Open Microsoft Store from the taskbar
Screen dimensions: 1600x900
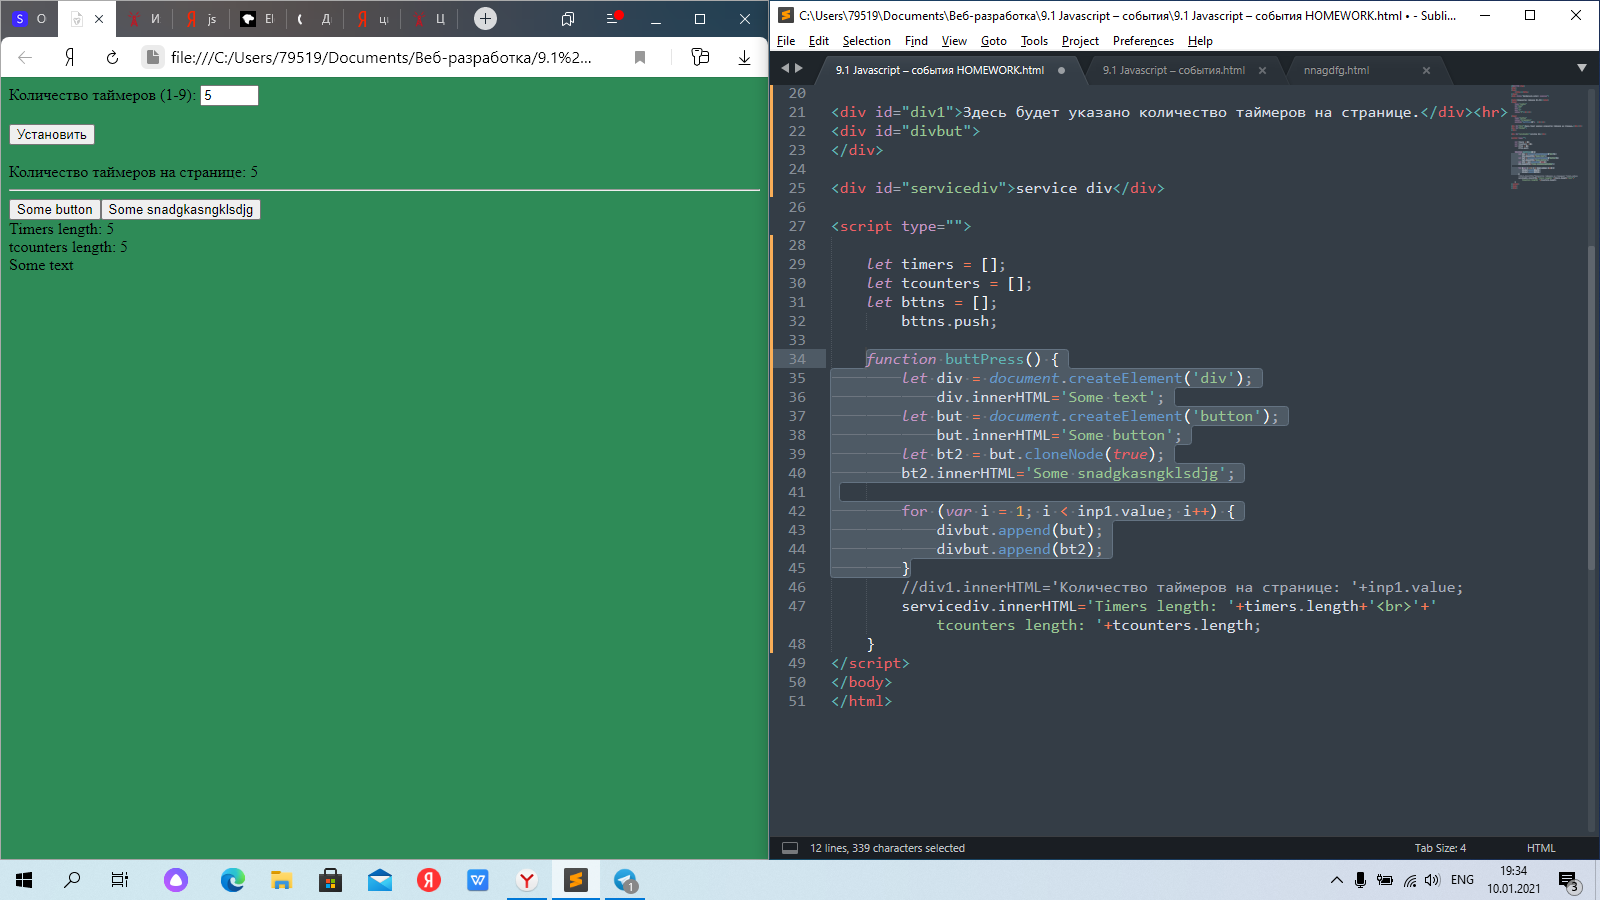pyautogui.click(x=331, y=880)
